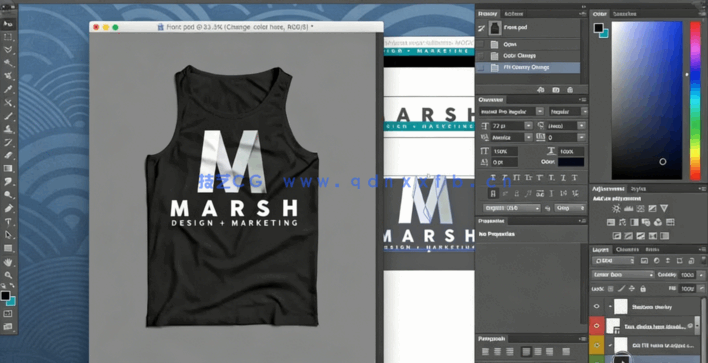
Task: Select the Rectangular Marquee tool
Action: tap(8, 37)
